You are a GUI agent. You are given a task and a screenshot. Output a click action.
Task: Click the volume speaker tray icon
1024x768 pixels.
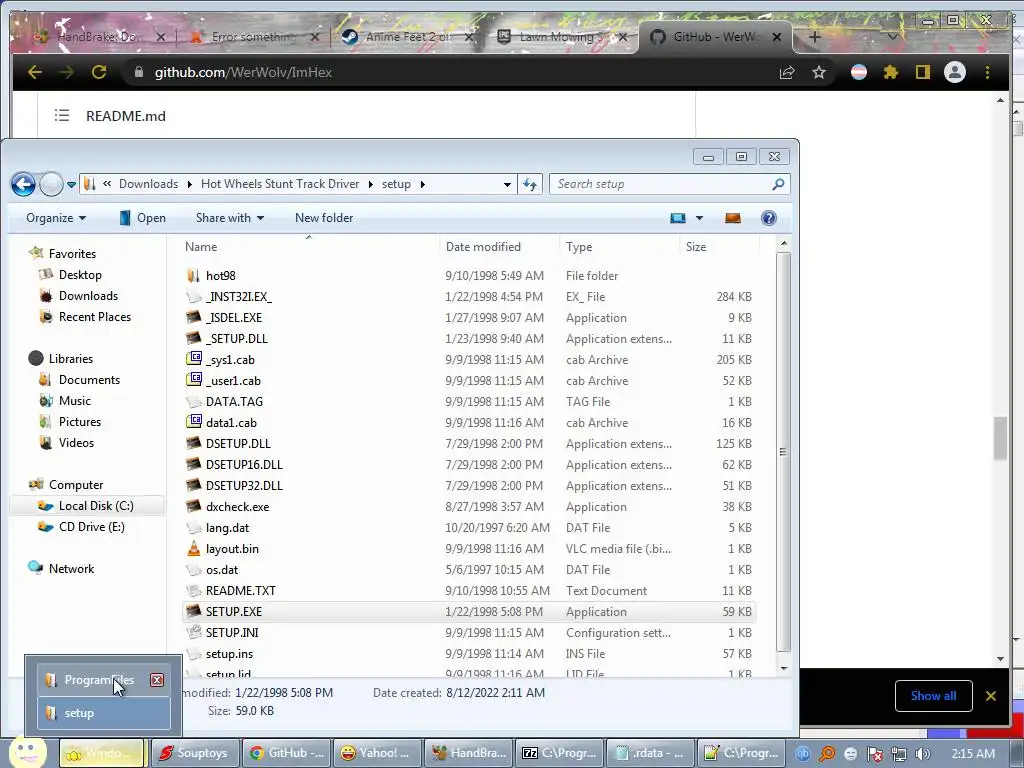923,754
